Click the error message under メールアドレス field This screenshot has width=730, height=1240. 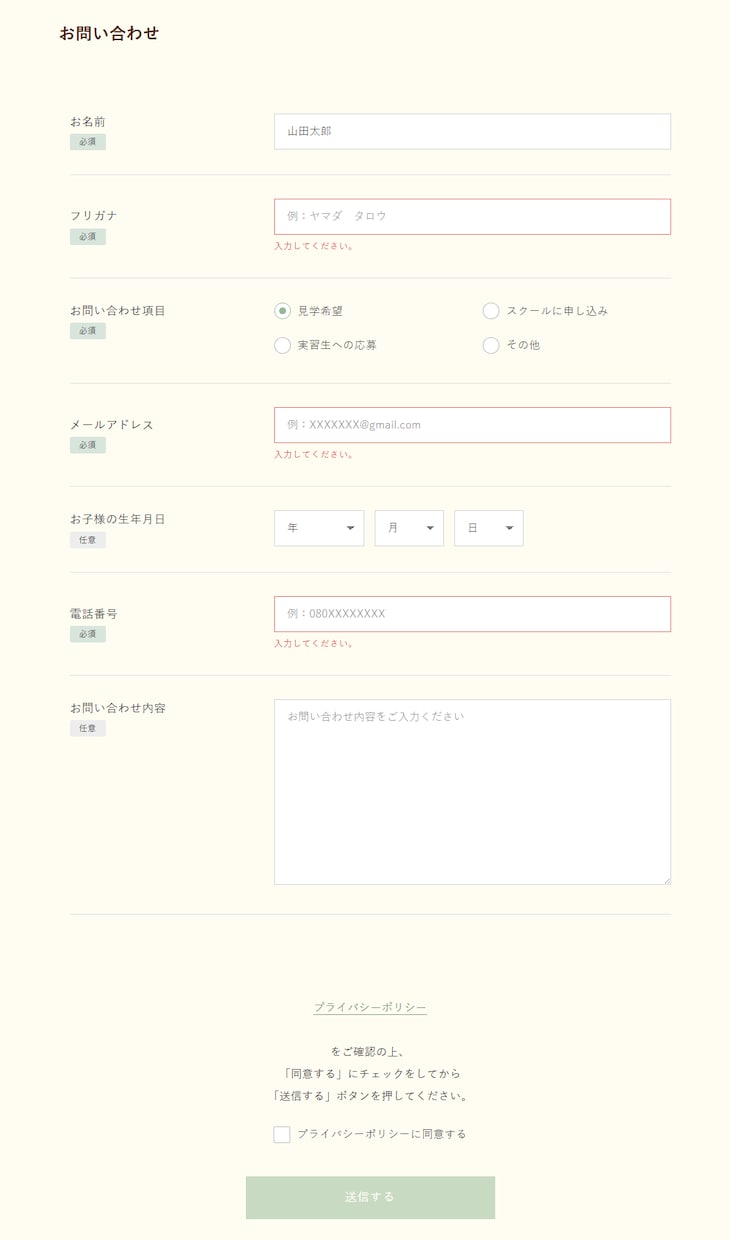314,454
